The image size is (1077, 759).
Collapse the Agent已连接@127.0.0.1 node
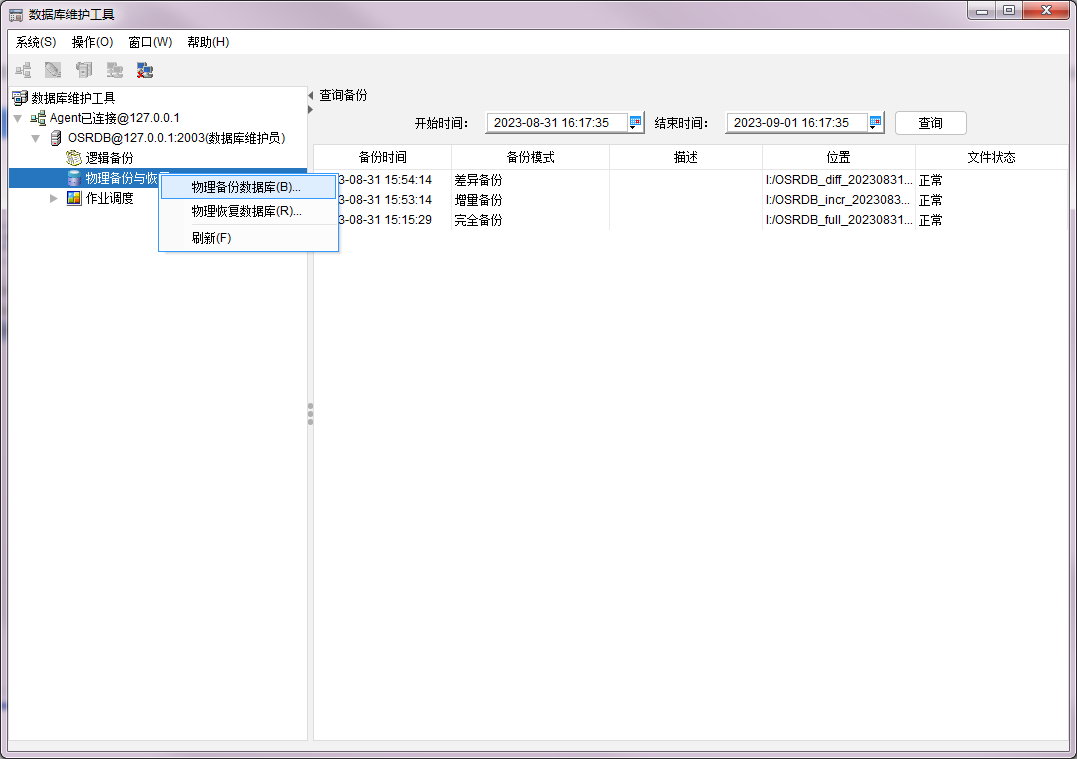tap(17, 118)
